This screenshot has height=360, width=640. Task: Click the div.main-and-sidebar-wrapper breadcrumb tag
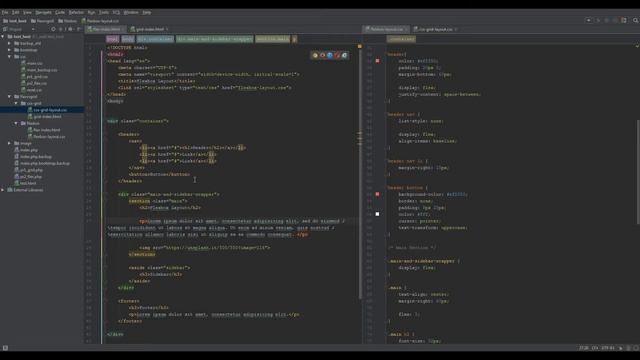click(x=214, y=39)
